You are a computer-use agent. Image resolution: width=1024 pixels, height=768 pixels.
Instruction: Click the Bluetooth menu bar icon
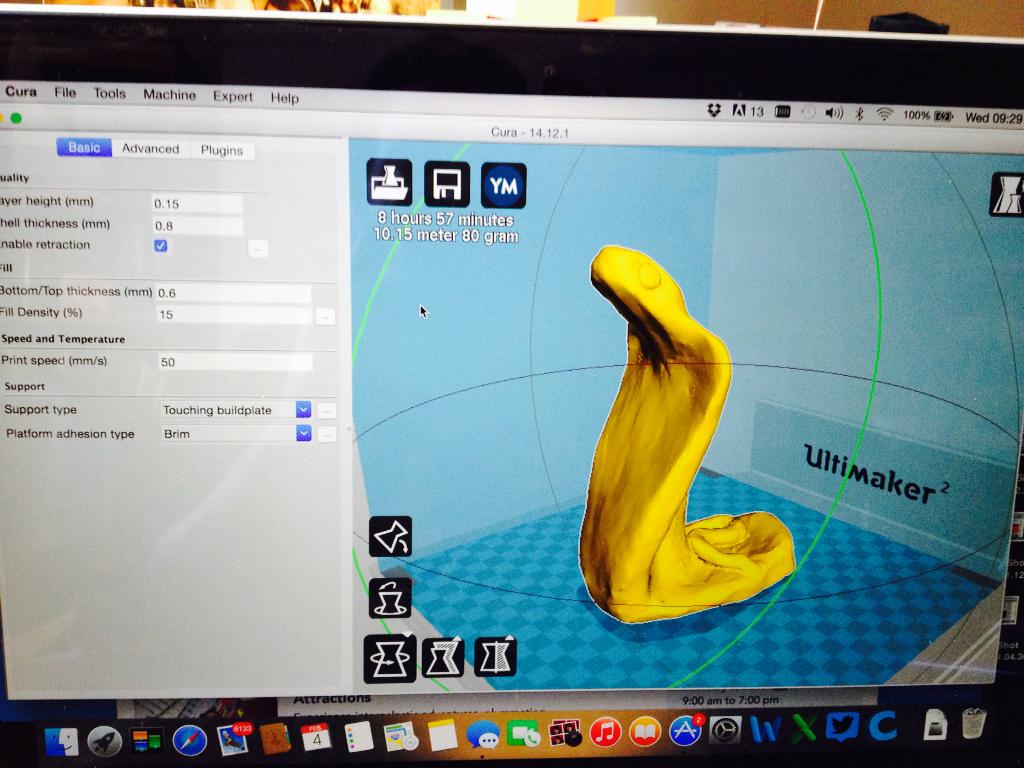[859, 114]
